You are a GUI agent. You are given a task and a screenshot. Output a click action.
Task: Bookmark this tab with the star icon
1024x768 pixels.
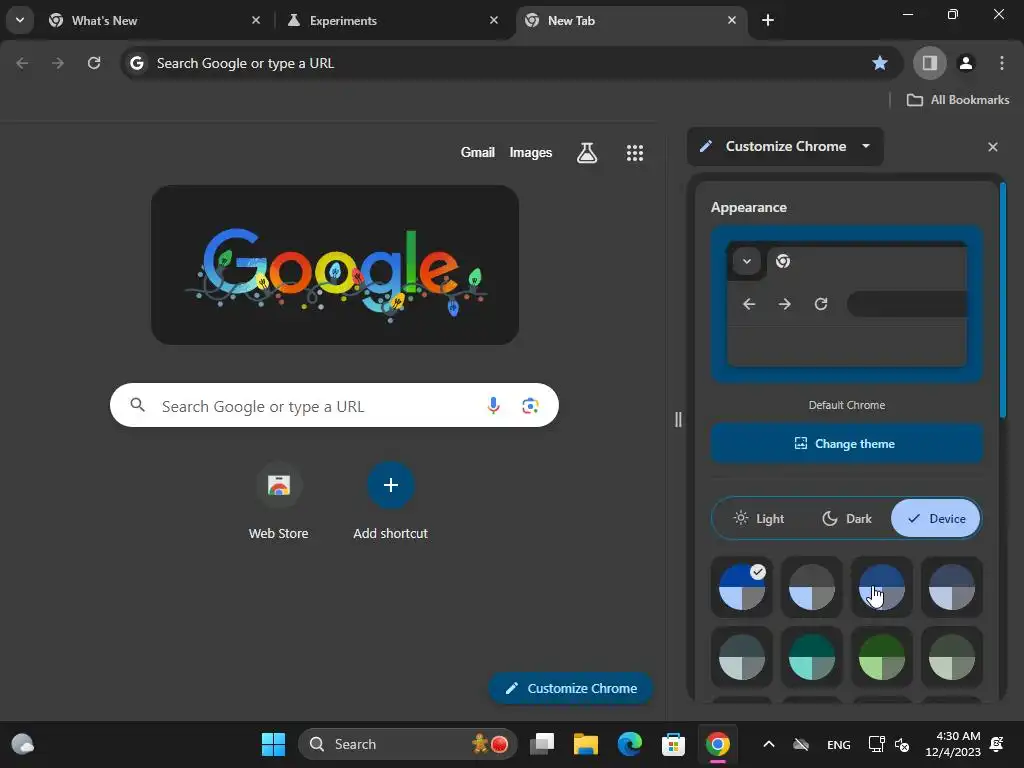(880, 63)
